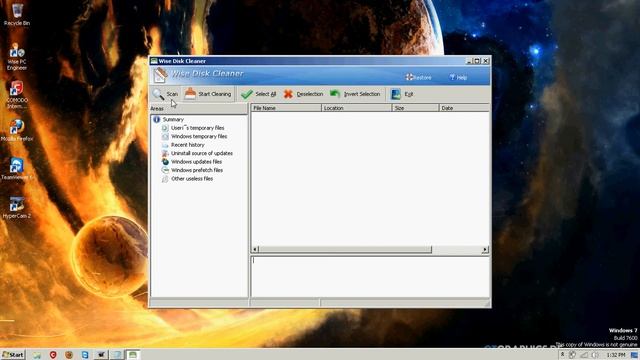Click the taskbar clock showing 1:32 PM
Viewport: 640px width, 360px height.
616,355
